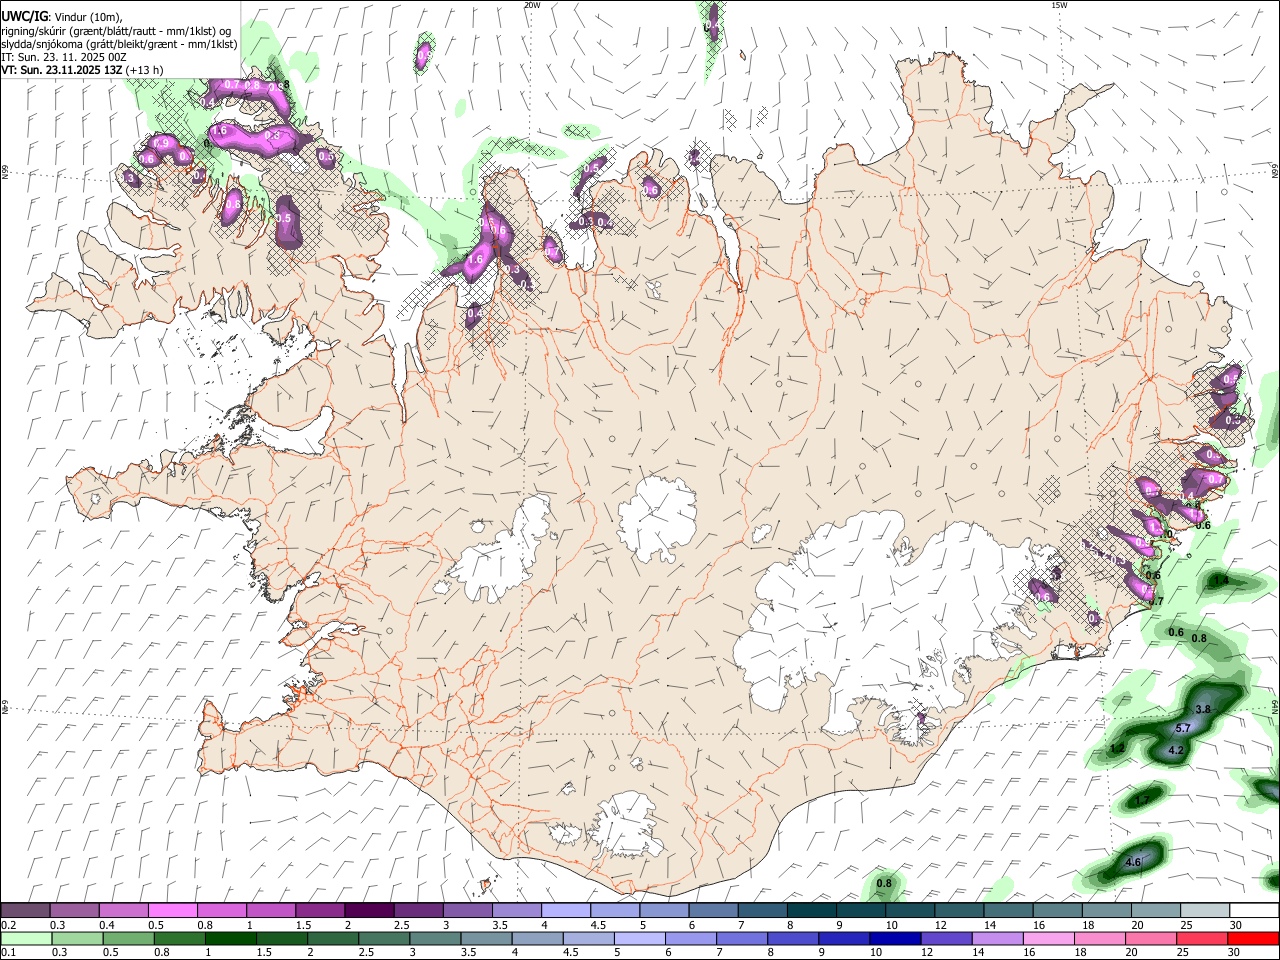
Task: Click the 3.8 rain value offshore
Action: tap(1203, 709)
